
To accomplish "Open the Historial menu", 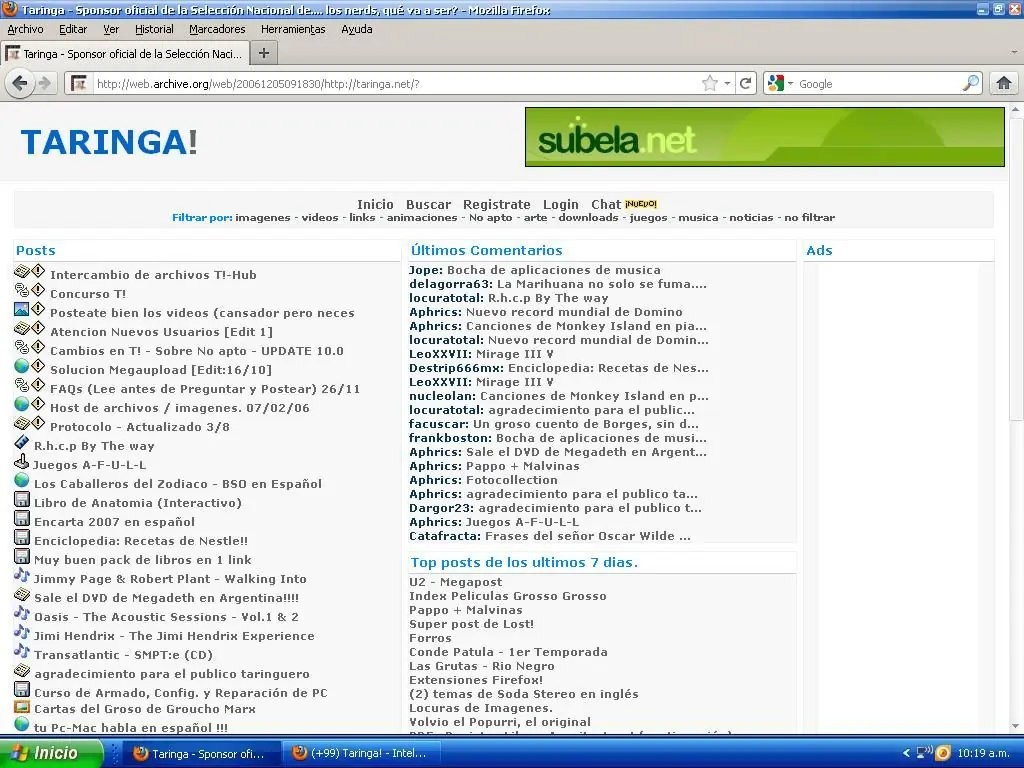I will point(154,29).
